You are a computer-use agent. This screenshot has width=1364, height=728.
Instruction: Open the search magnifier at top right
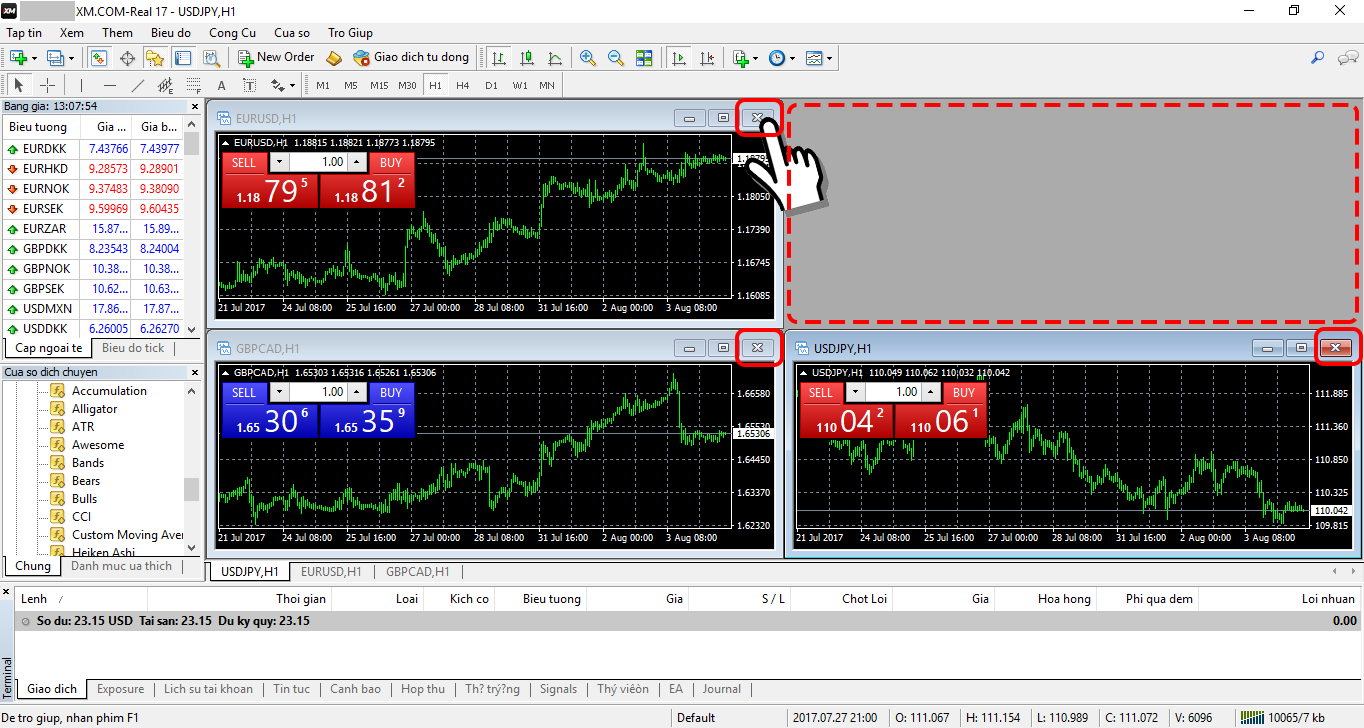[1317, 58]
